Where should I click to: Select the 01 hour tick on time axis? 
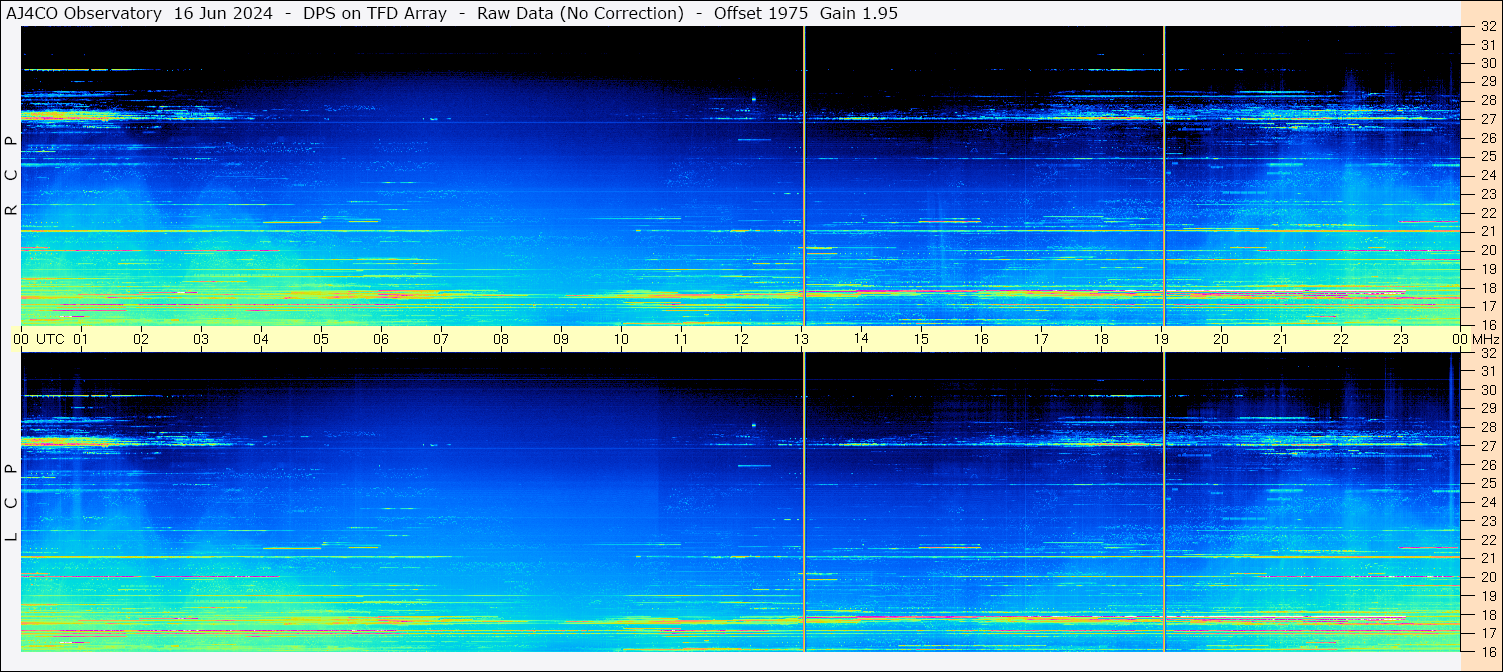pos(81,339)
